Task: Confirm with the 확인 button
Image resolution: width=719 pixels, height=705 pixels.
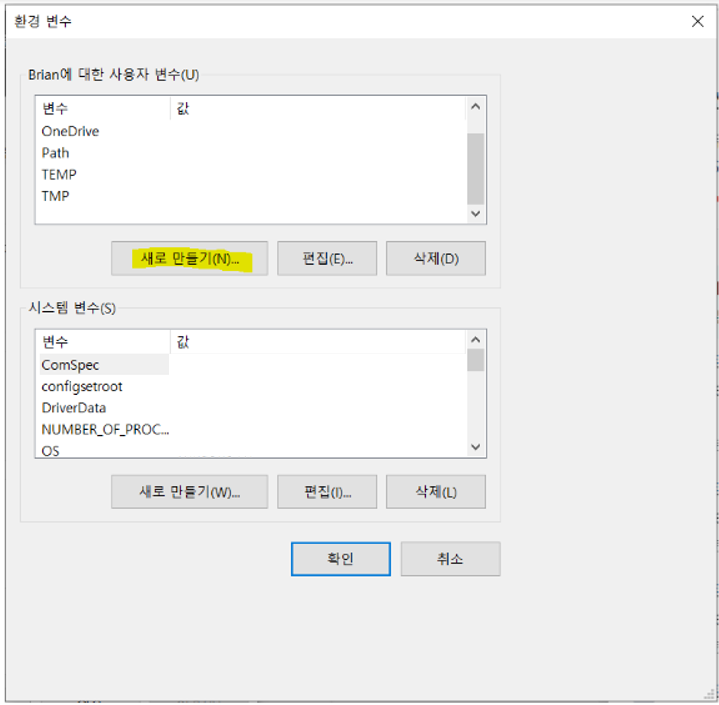Action: coord(341,559)
